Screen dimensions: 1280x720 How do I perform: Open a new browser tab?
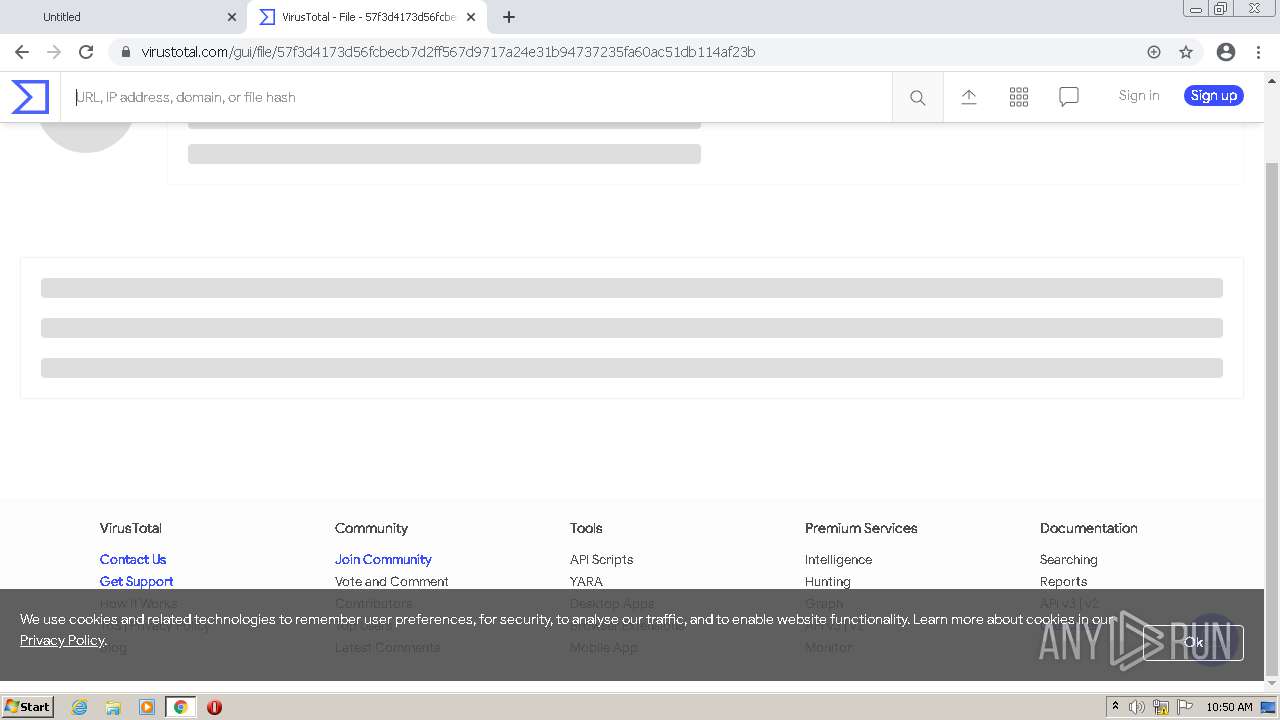pyautogui.click(x=509, y=17)
